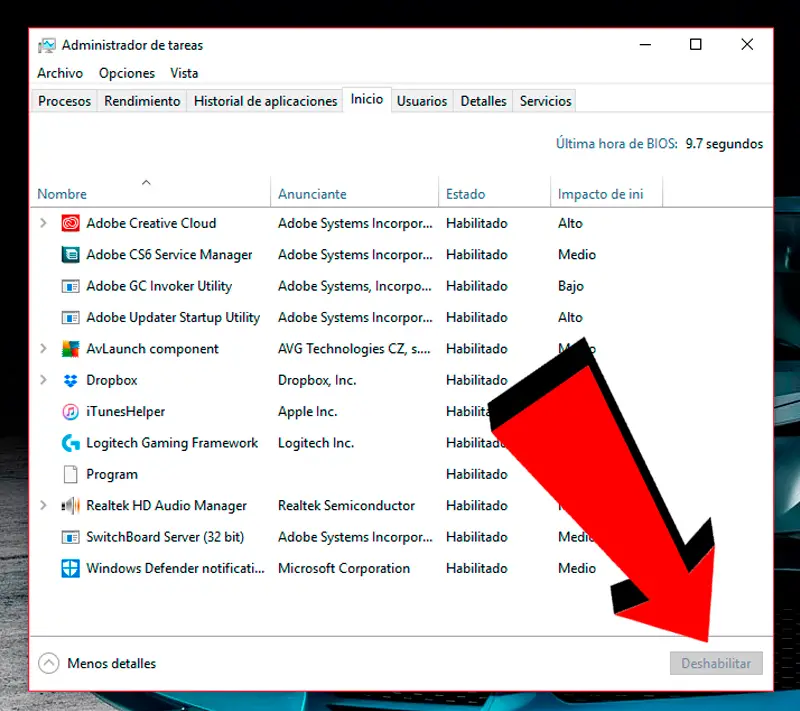
Task: Select the iTunesHelper name
Action: 126,412
